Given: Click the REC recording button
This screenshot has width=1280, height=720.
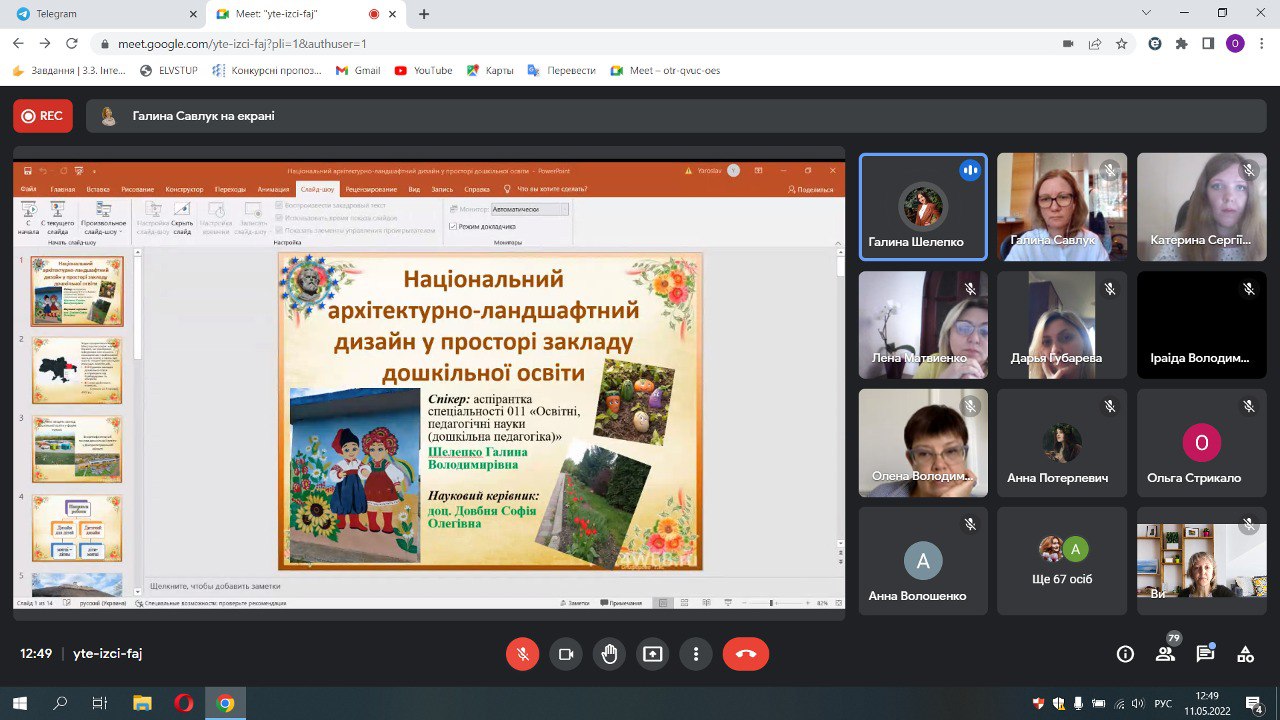Looking at the screenshot, I should (x=42, y=115).
